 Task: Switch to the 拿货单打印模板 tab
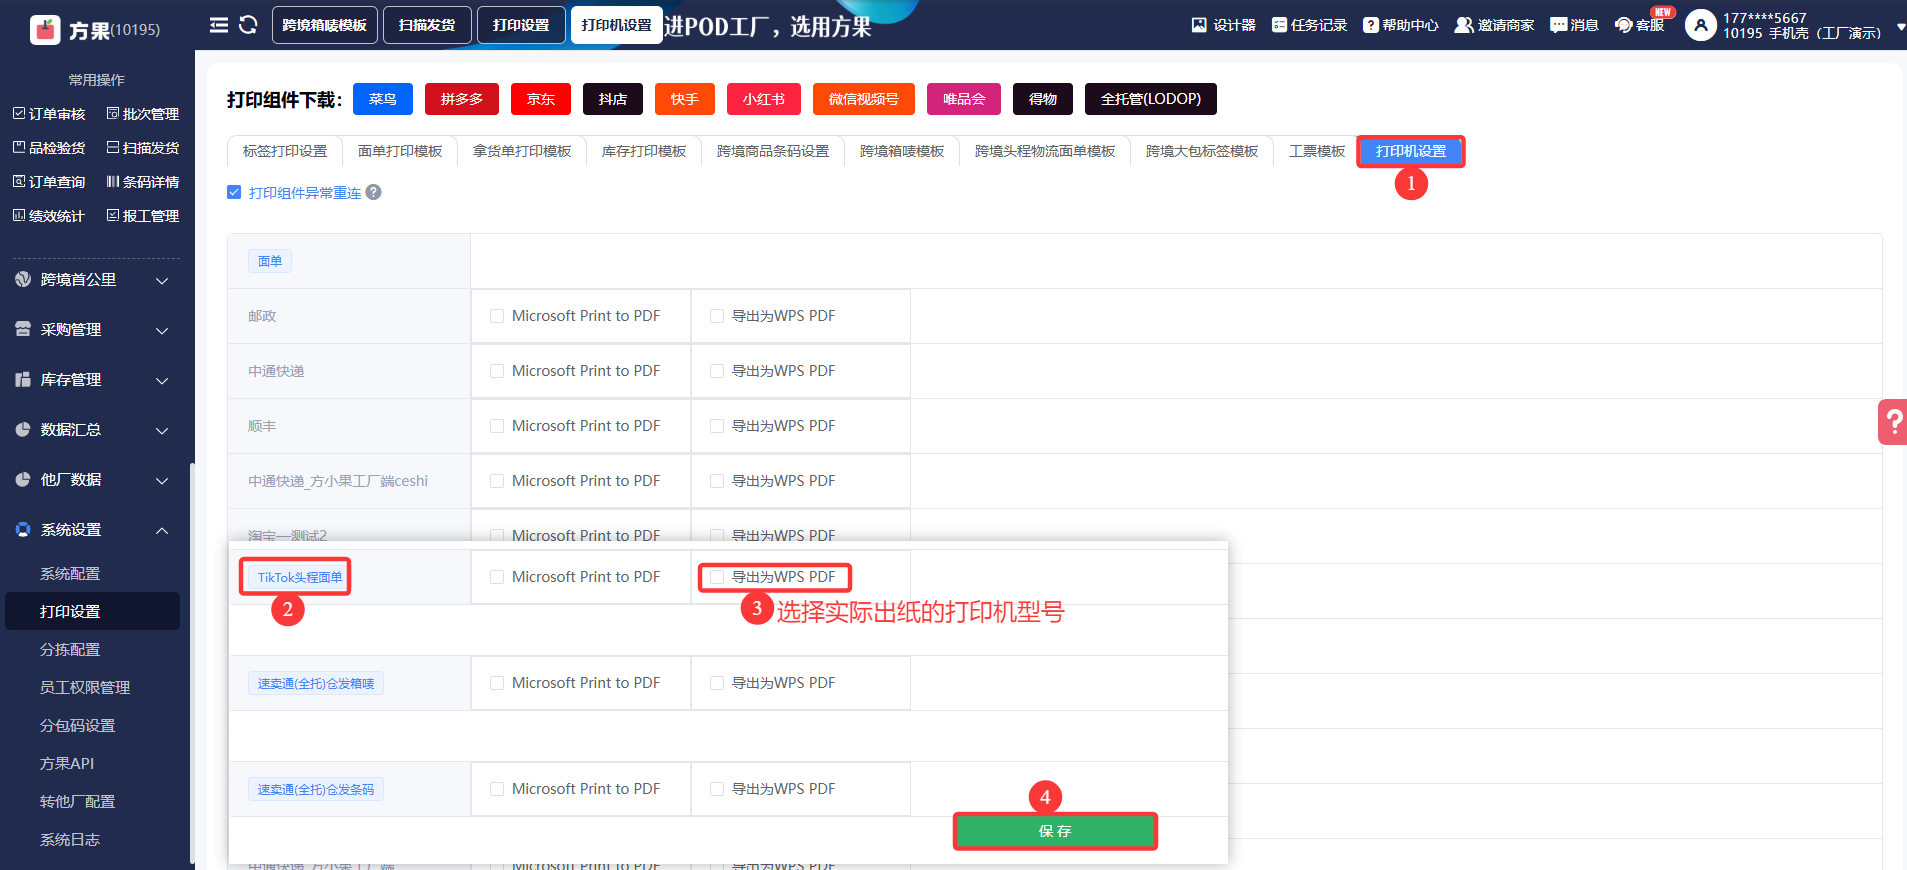(522, 151)
